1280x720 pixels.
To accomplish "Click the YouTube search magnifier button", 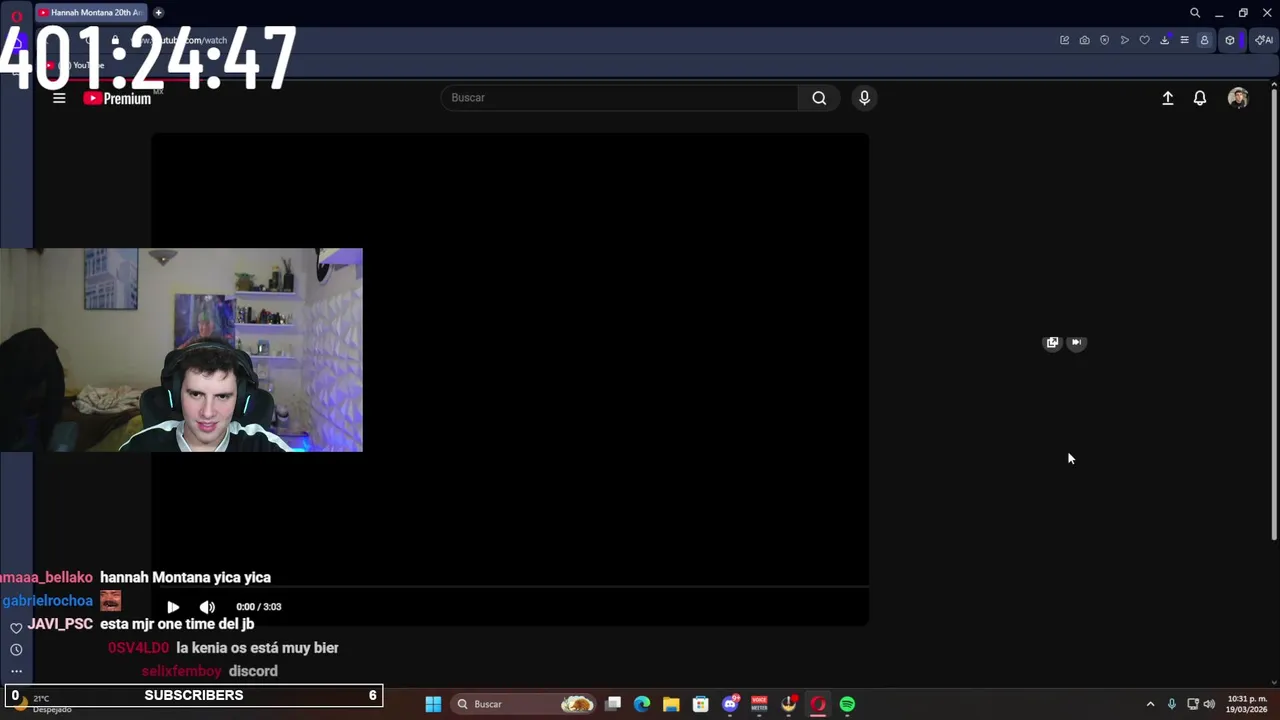I will [819, 98].
